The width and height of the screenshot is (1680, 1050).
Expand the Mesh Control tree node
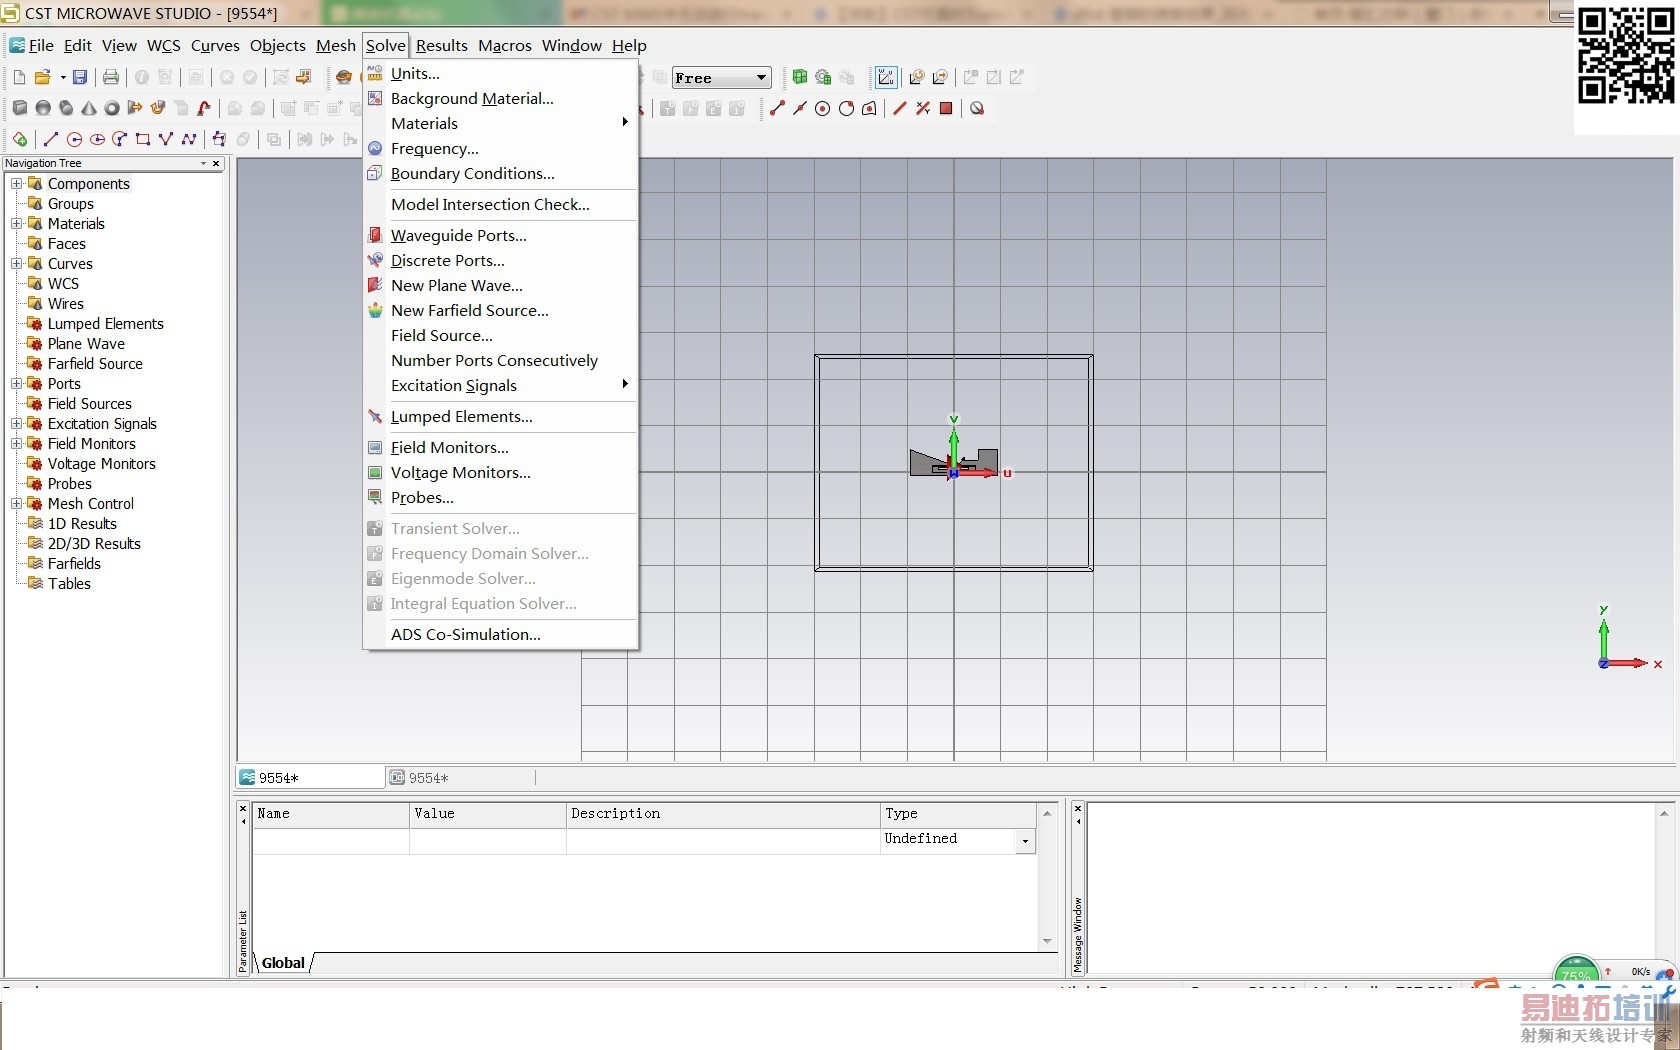coord(16,503)
